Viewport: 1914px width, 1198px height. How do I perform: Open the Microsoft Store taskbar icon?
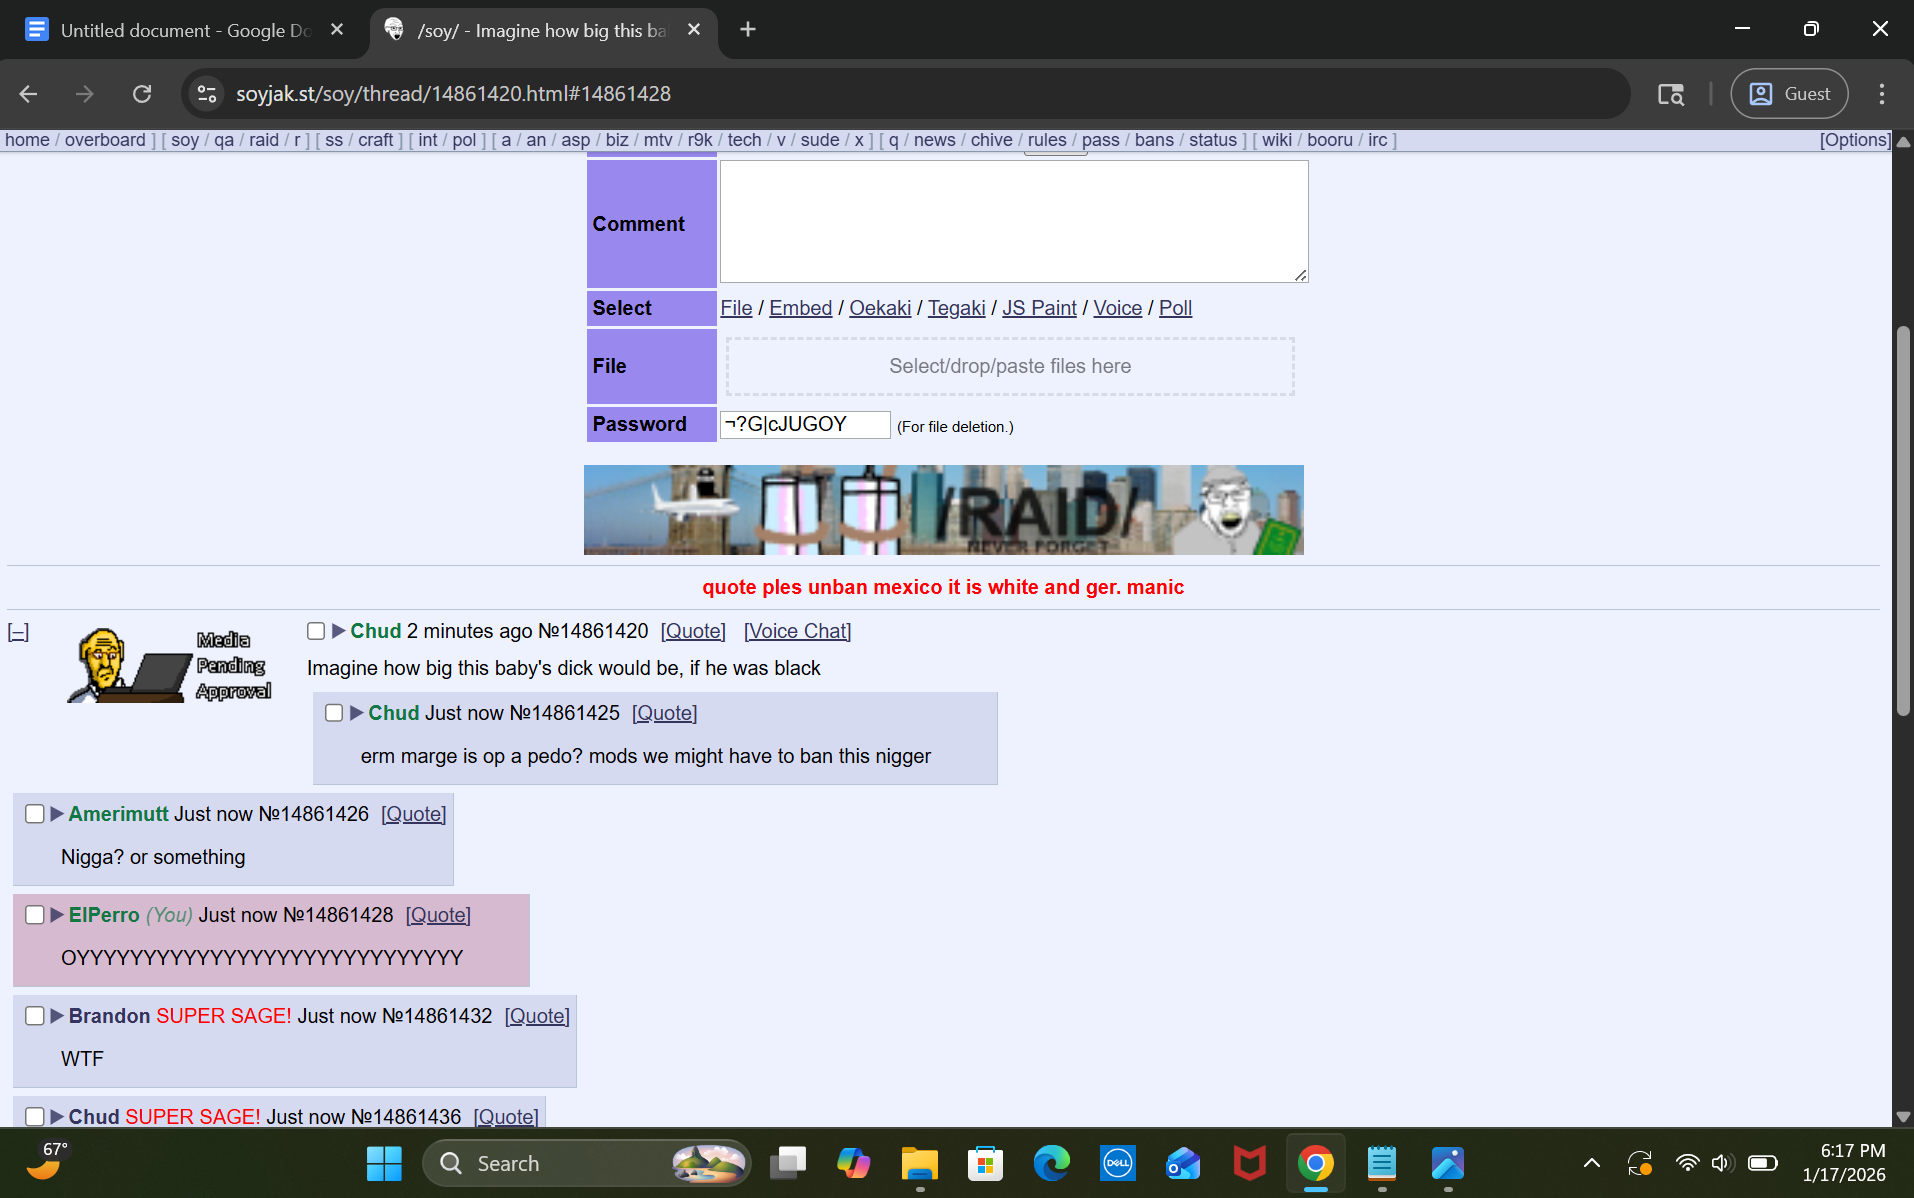(985, 1163)
